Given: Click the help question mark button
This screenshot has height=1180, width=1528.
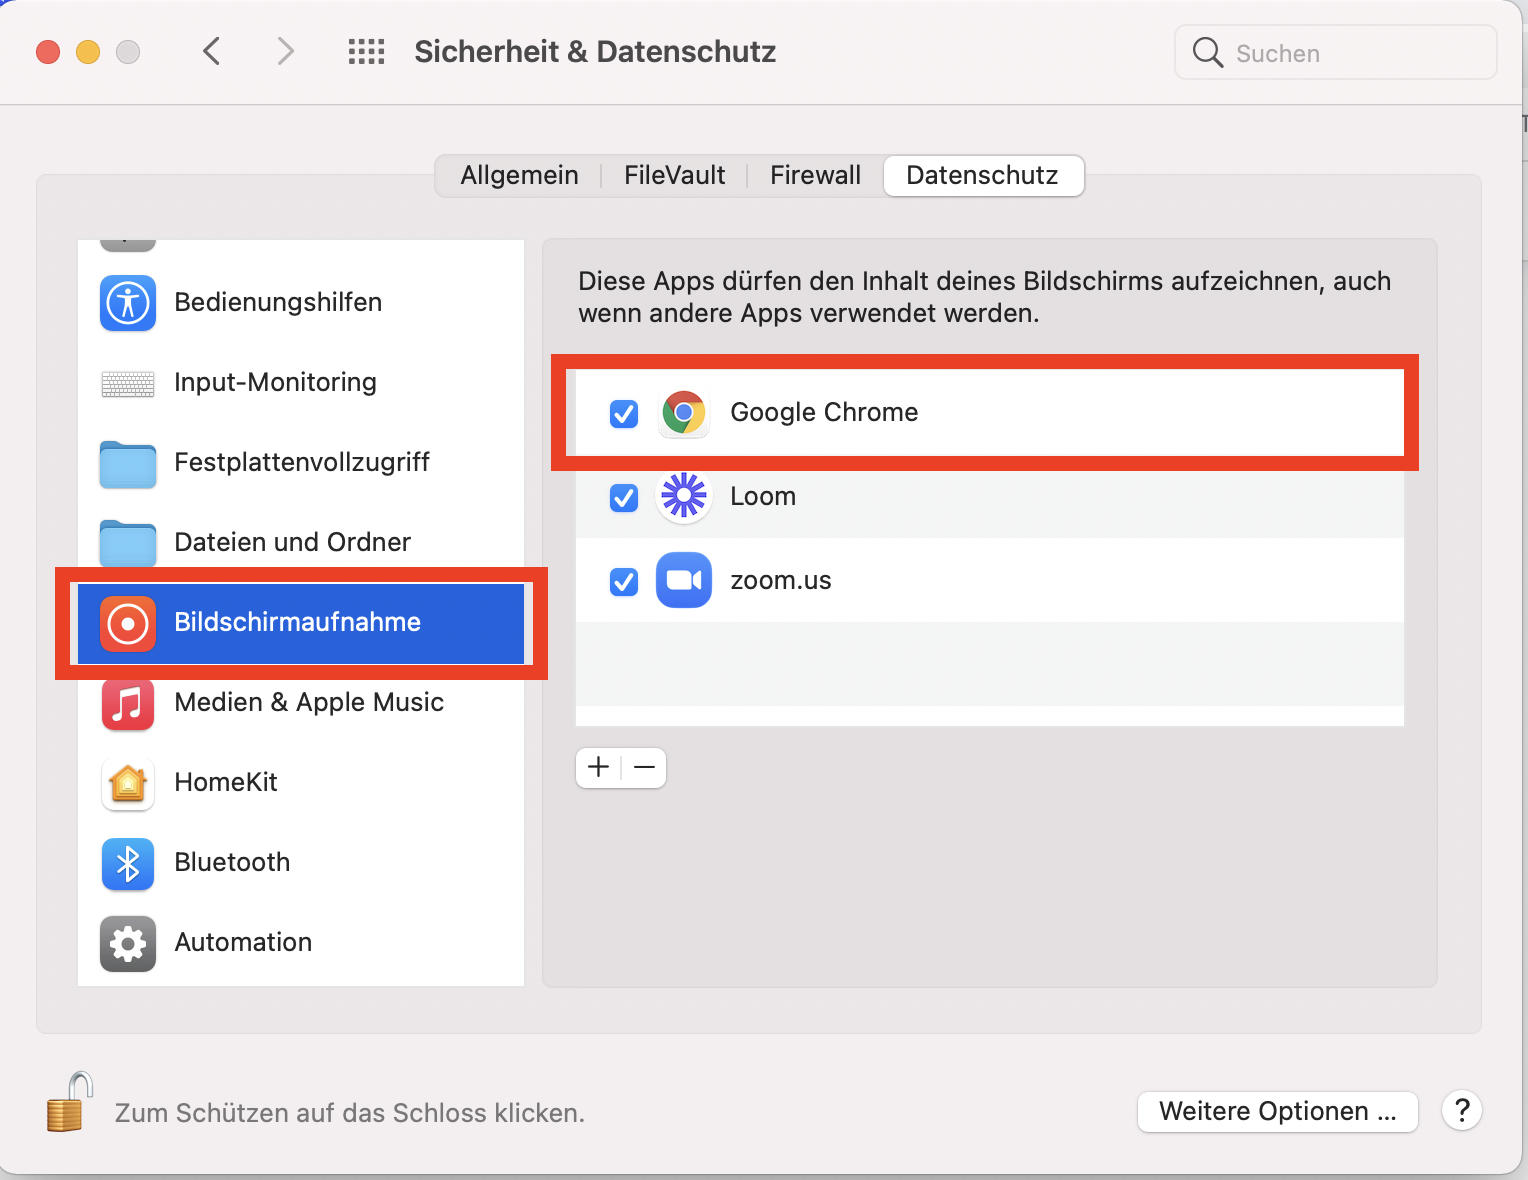Looking at the screenshot, I should [x=1462, y=1110].
